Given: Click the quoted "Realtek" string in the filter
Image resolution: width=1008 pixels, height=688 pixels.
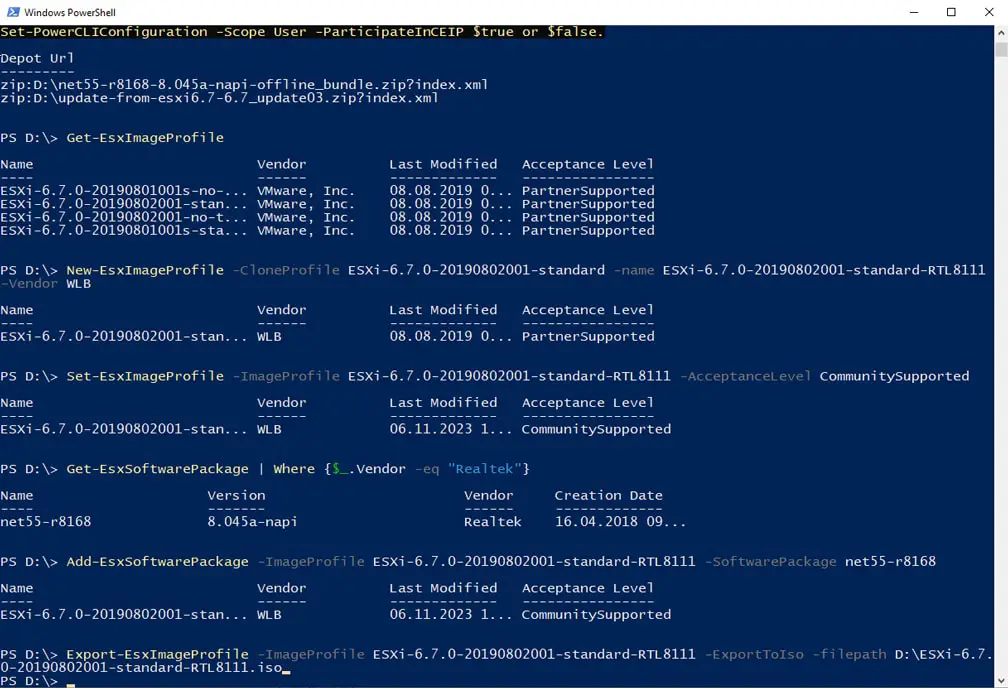Looking at the screenshot, I should pos(484,469).
